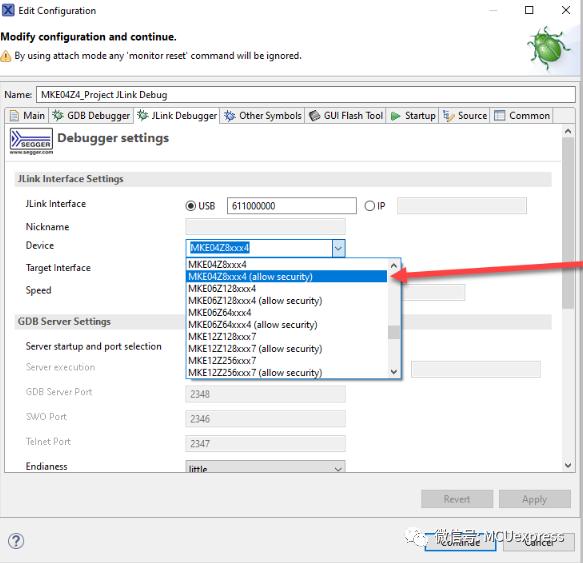This screenshot has width=583, height=563.
Task: Open the Startup tab
Action: (413, 116)
